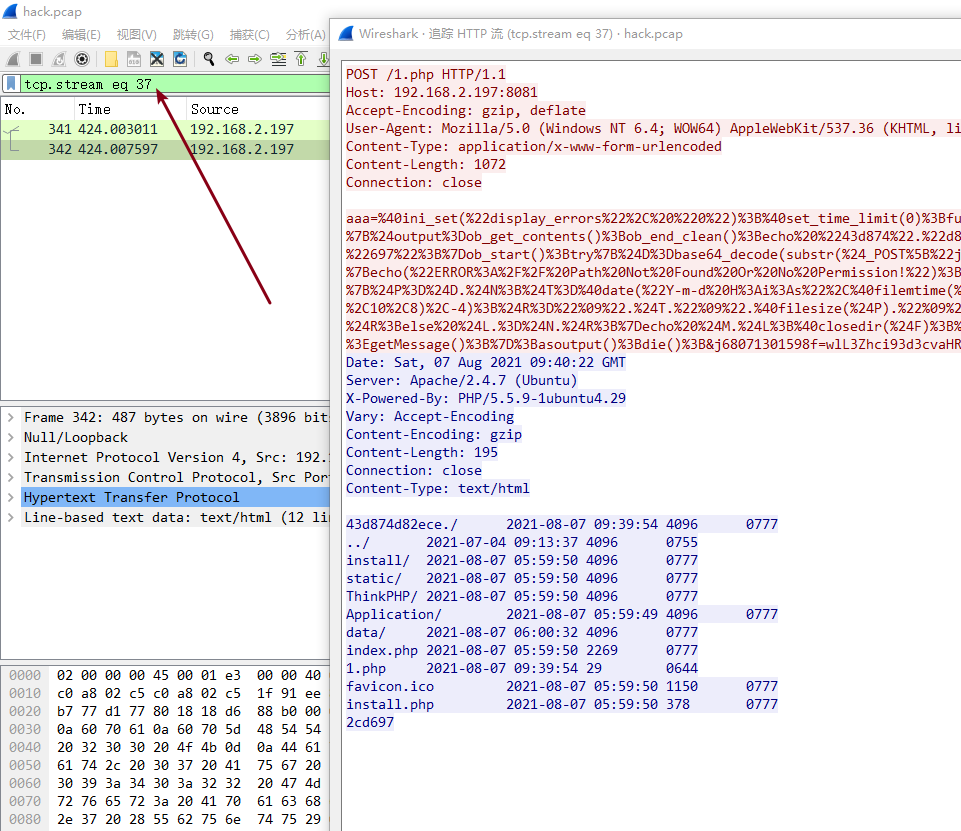Click hex dump offset 0000 row
The height and width of the screenshot is (831, 961).
click(165, 675)
